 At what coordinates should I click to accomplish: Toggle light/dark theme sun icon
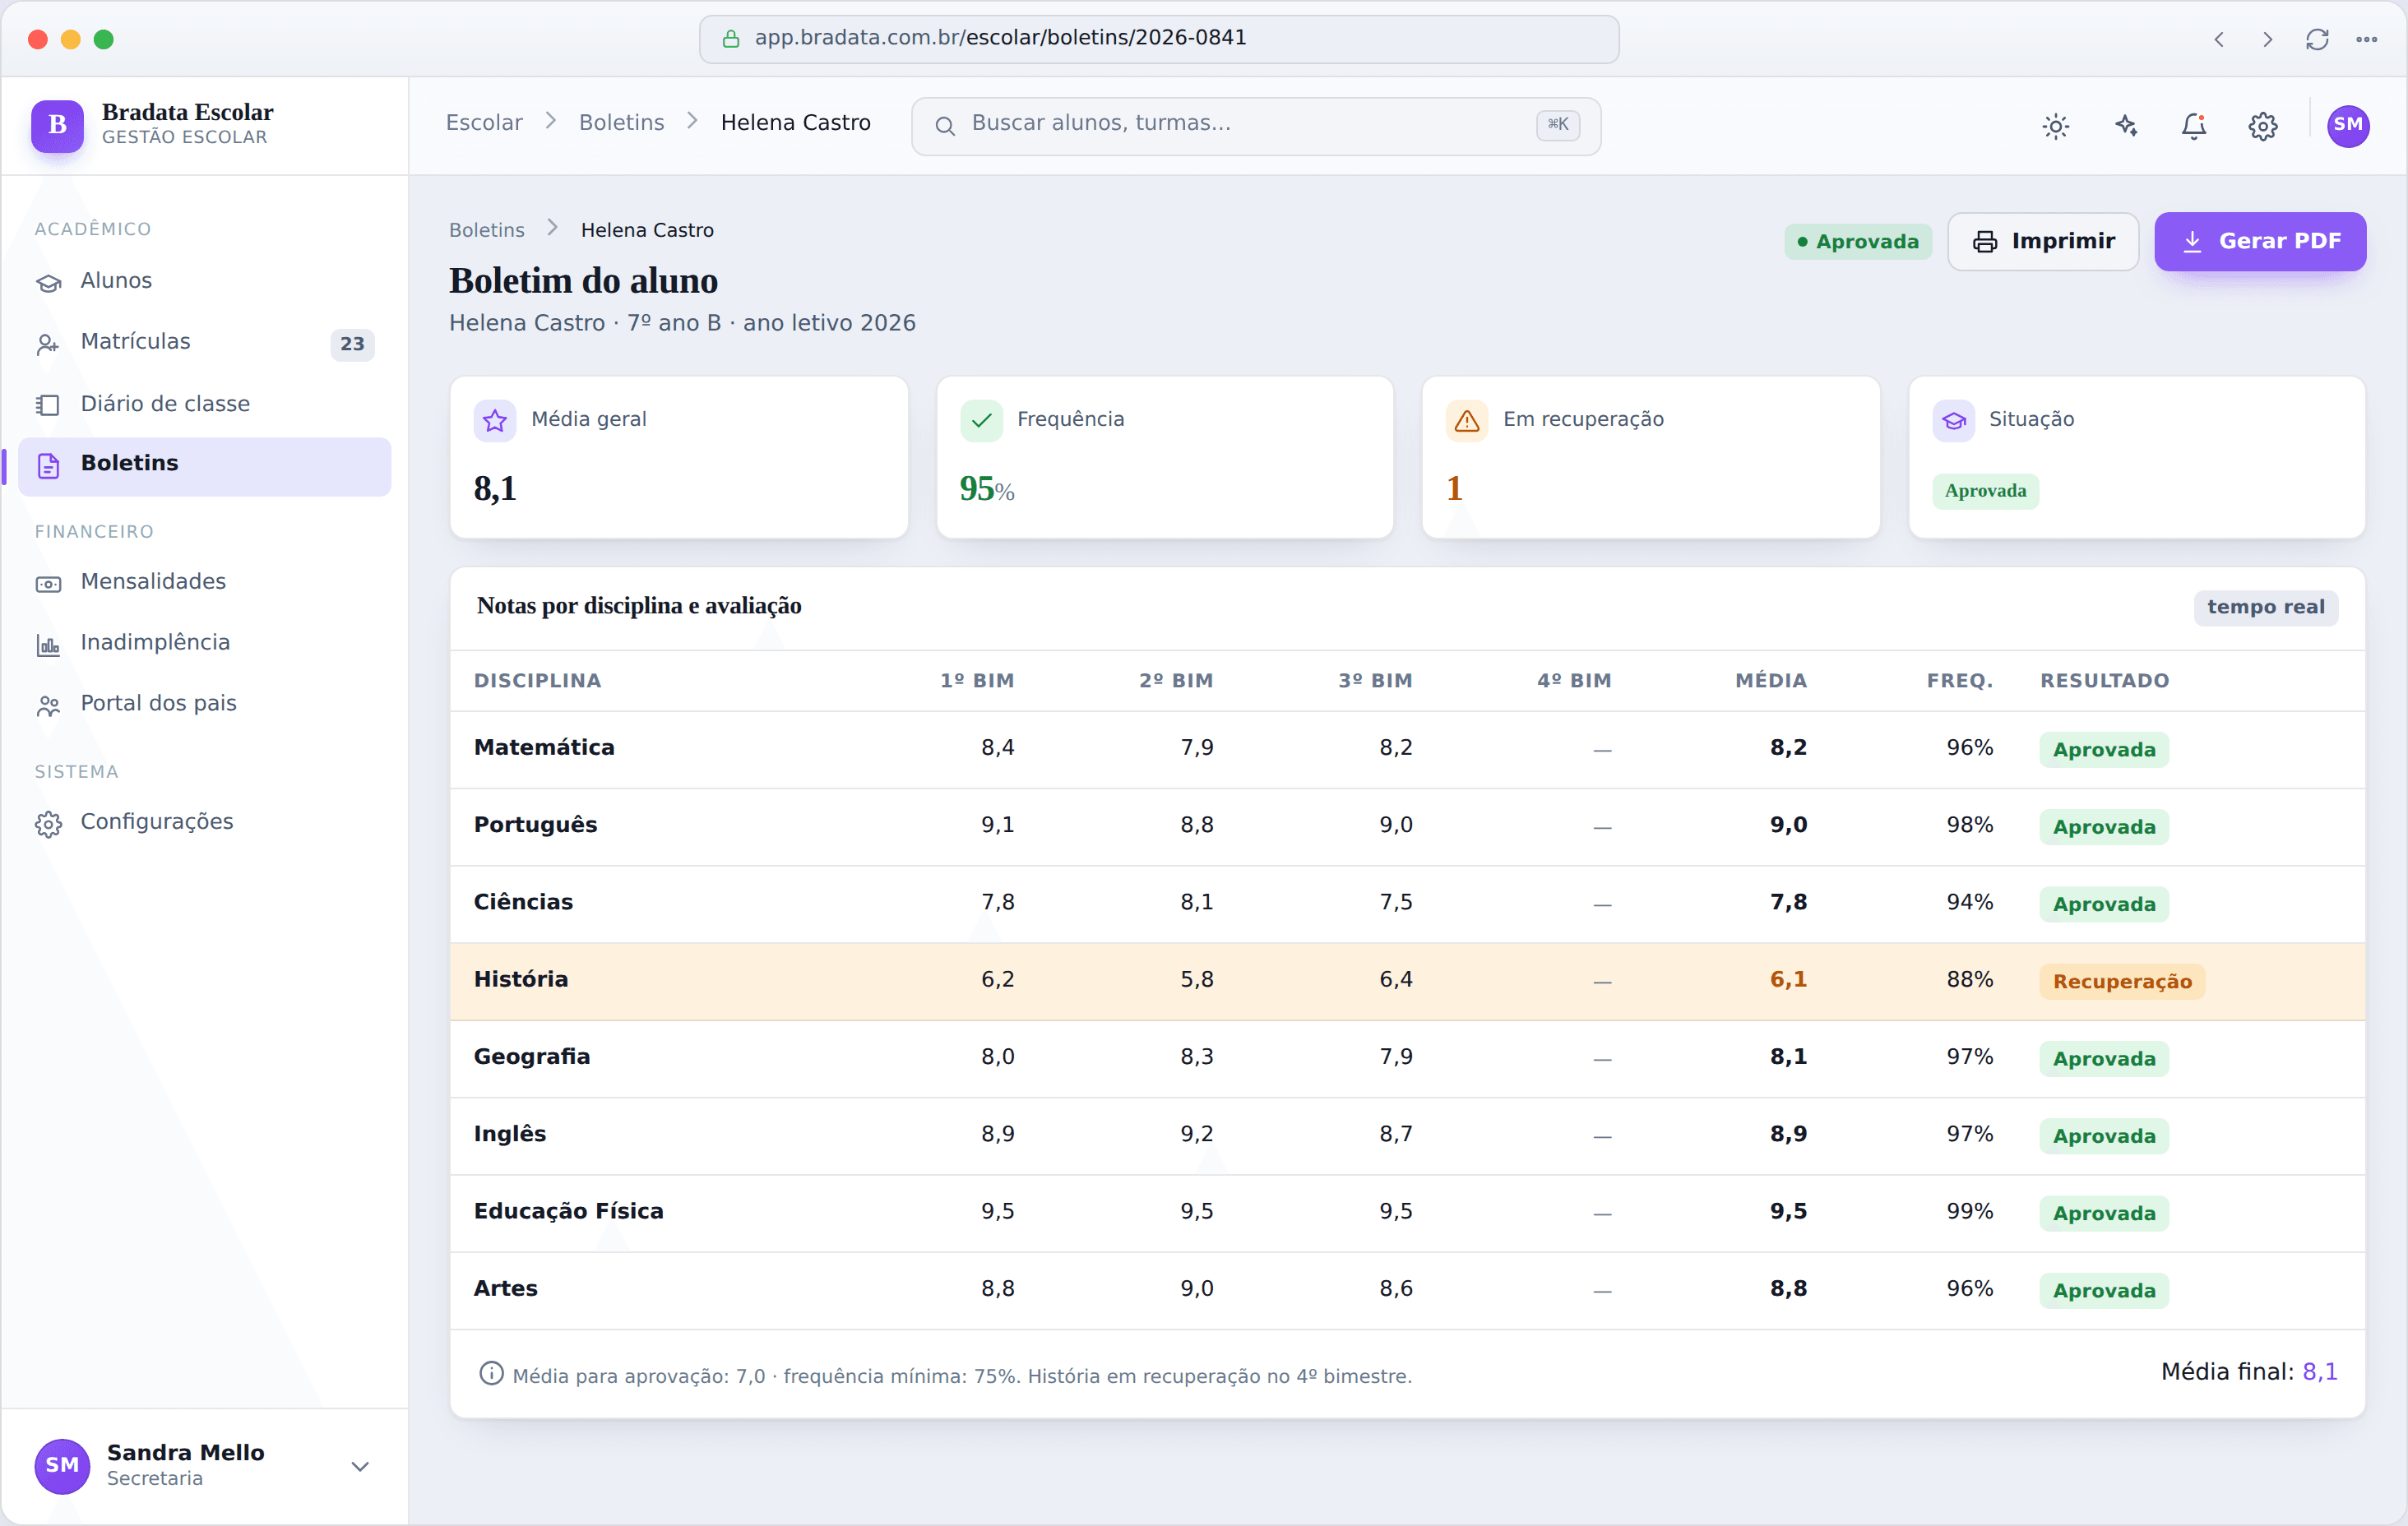click(x=2055, y=126)
